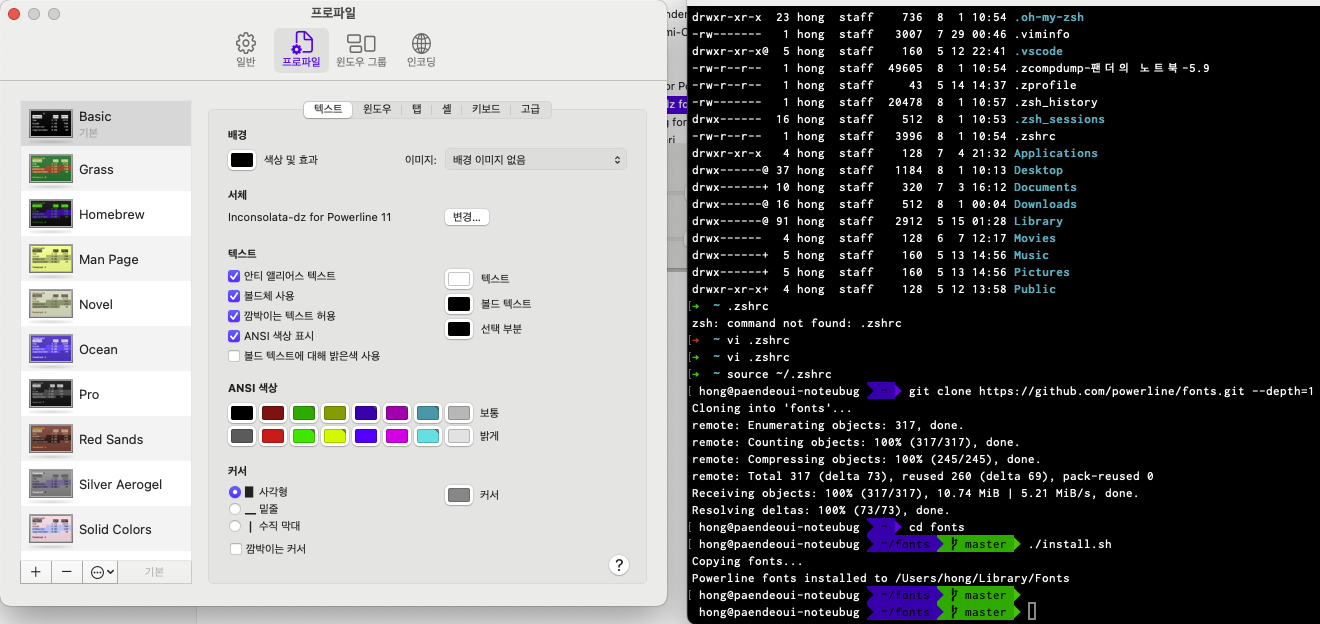Click the 변경... font button
The width and height of the screenshot is (1320, 624).
coord(467,217)
